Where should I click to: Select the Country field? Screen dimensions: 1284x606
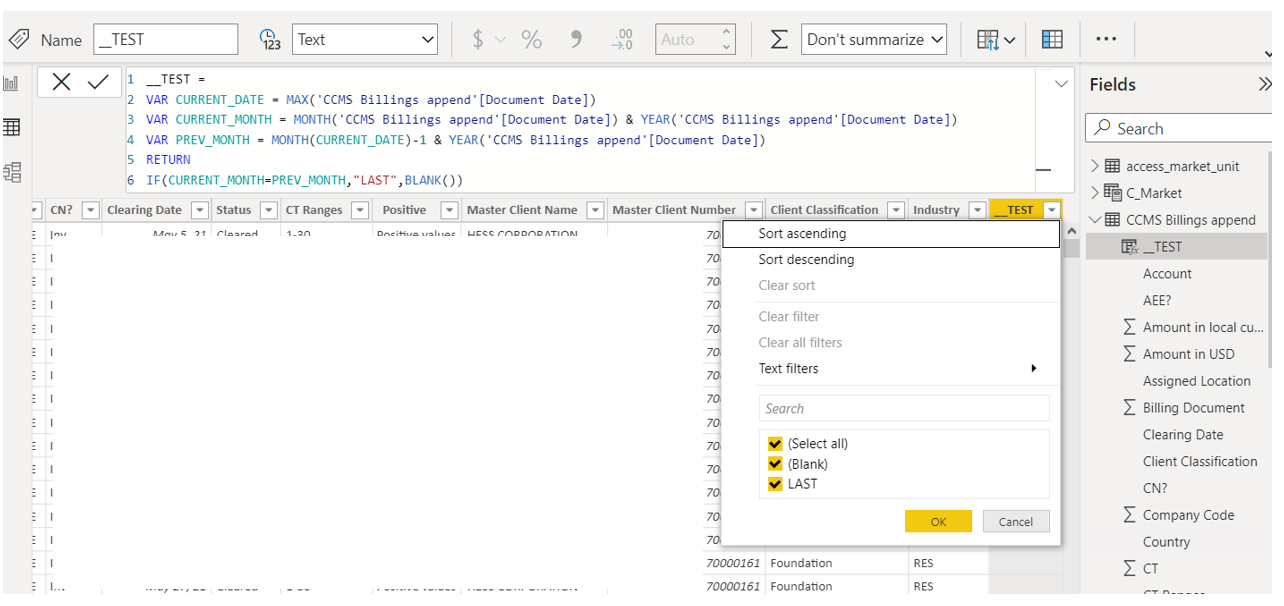coord(1166,542)
